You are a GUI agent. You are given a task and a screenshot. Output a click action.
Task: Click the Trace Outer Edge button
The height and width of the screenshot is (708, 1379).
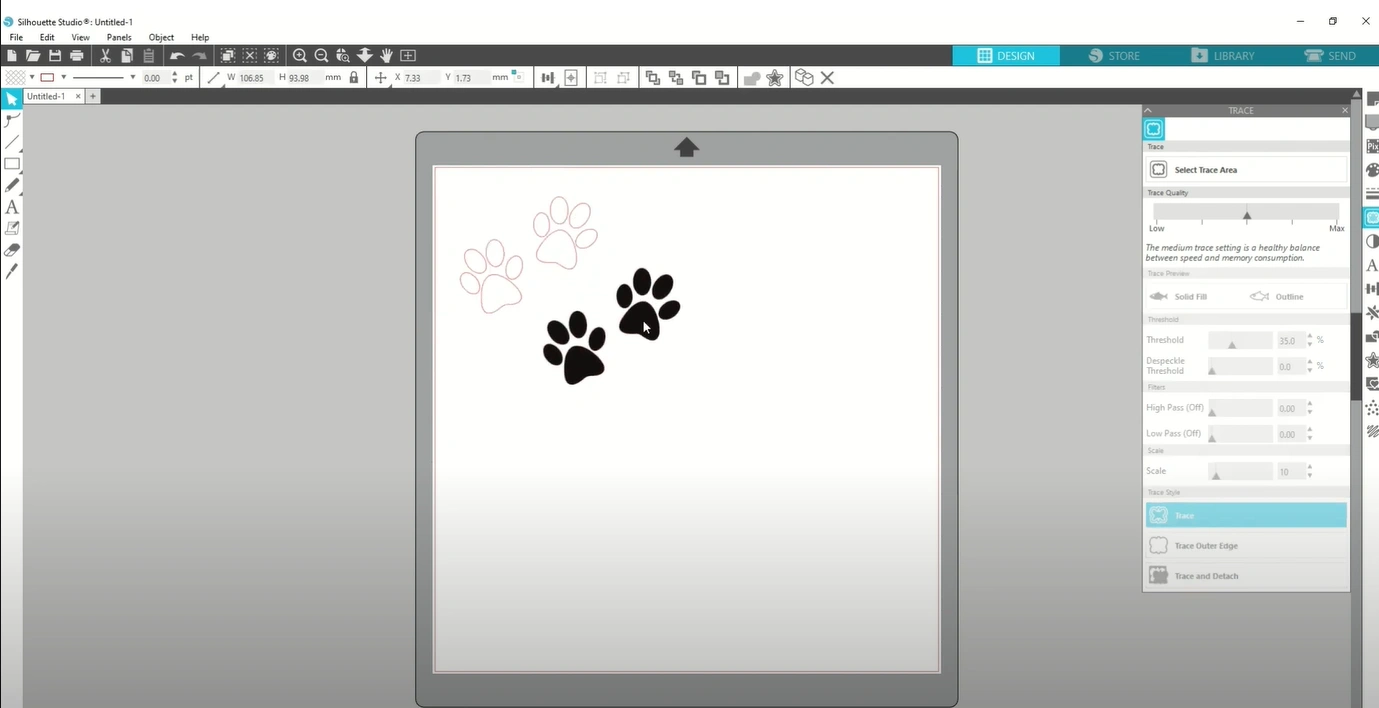click(1245, 546)
